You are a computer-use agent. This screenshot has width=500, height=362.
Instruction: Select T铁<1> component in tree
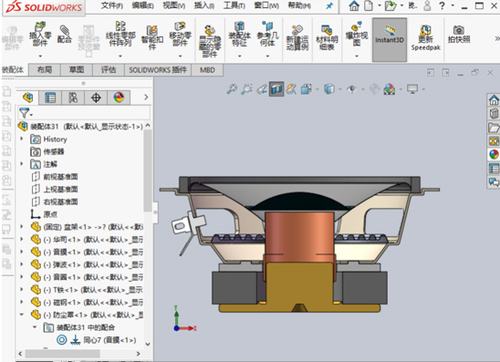(86, 290)
